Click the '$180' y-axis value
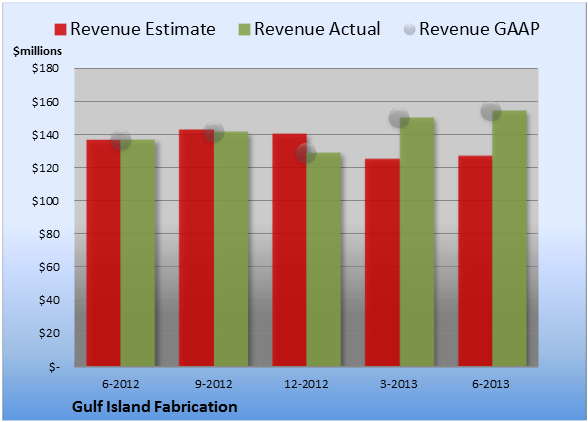Screen dimensions: 588x422 click(x=45, y=68)
